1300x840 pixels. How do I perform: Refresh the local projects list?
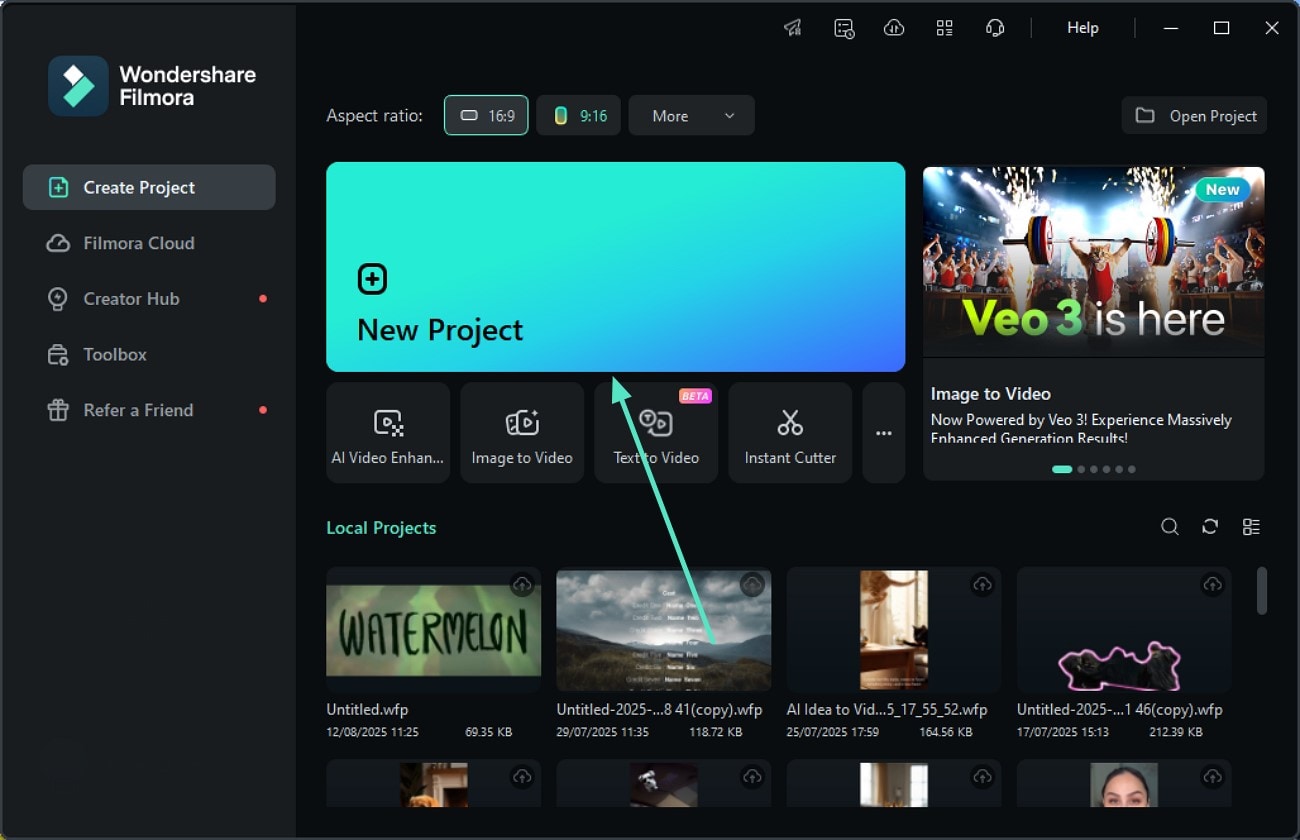pos(1210,527)
